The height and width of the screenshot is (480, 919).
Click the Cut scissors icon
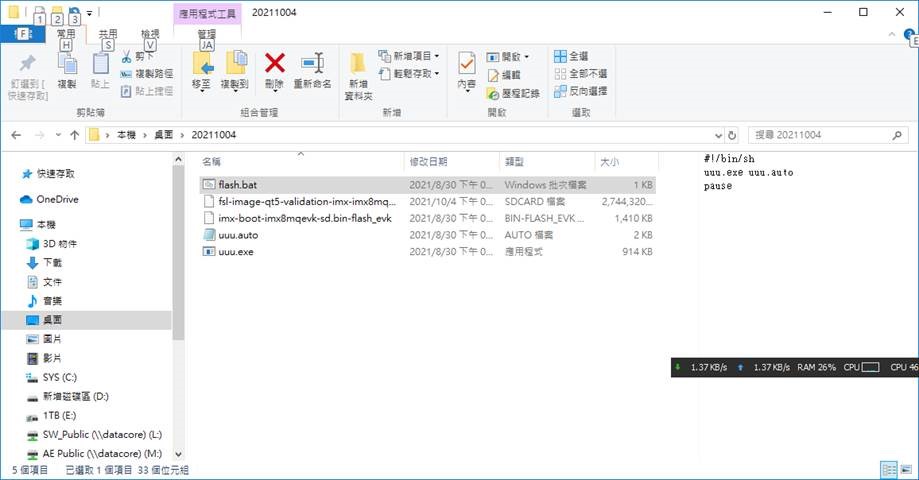click(127, 57)
